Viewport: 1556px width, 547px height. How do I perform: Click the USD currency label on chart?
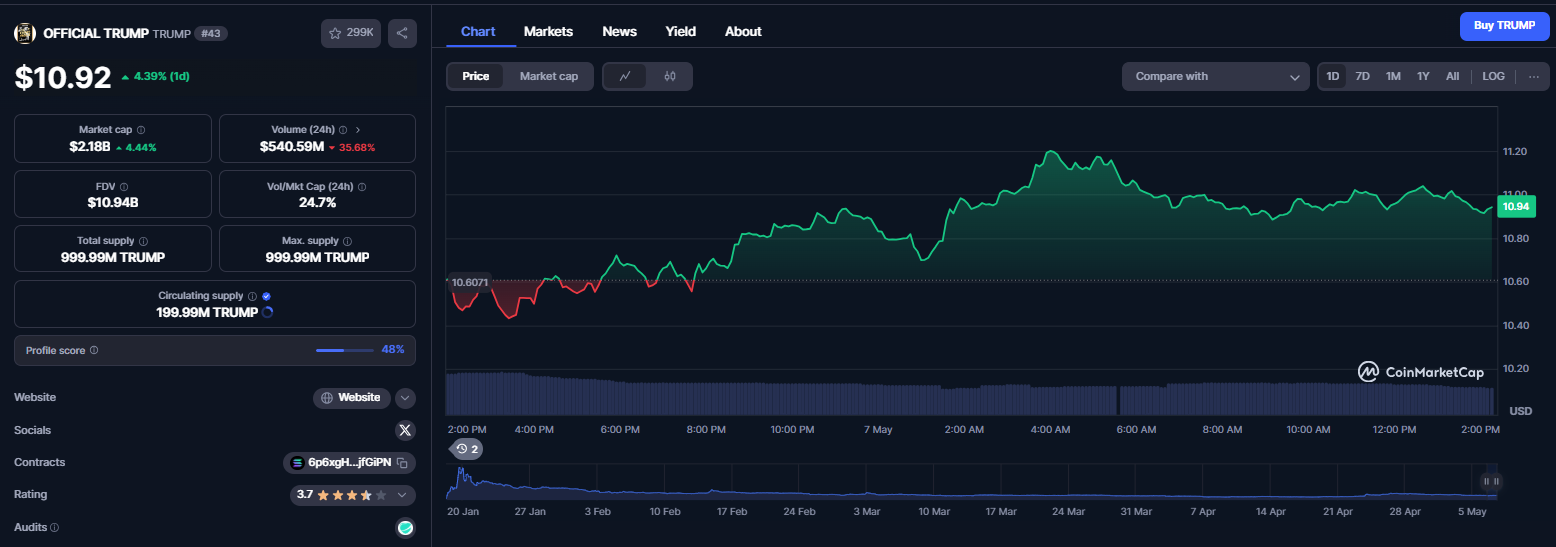pyautogui.click(x=1520, y=411)
